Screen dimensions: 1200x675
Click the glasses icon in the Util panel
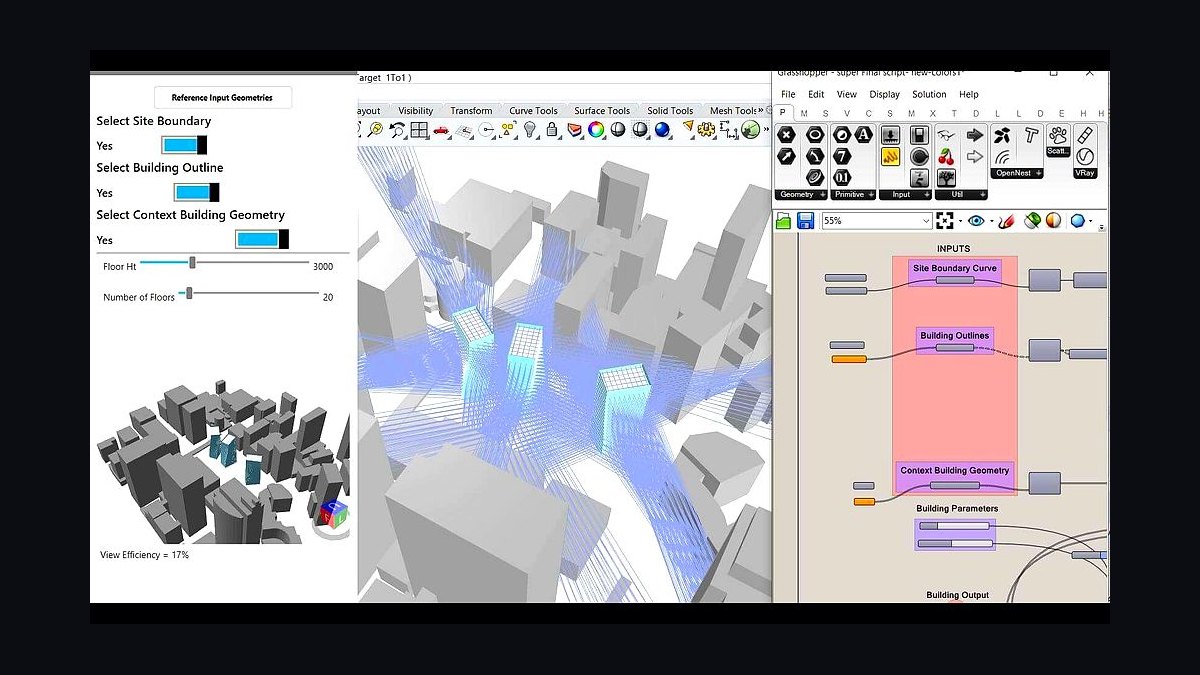click(946, 135)
